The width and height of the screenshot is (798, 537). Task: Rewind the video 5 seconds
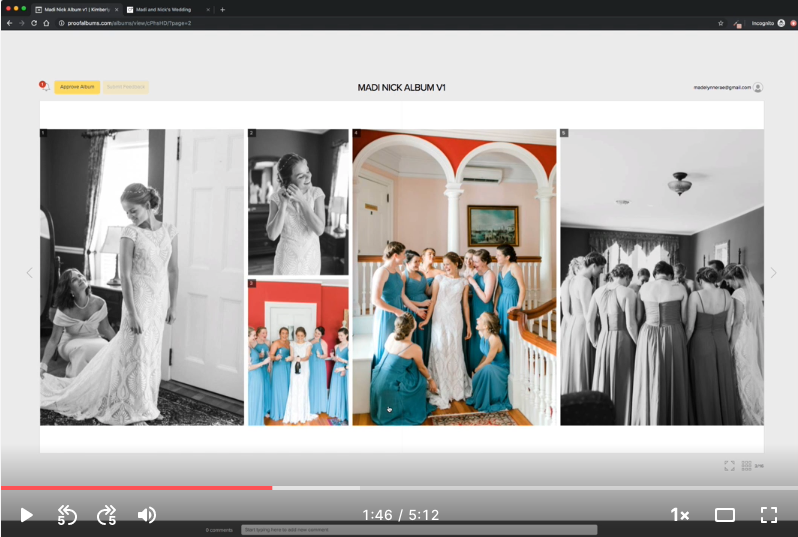click(x=67, y=515)
